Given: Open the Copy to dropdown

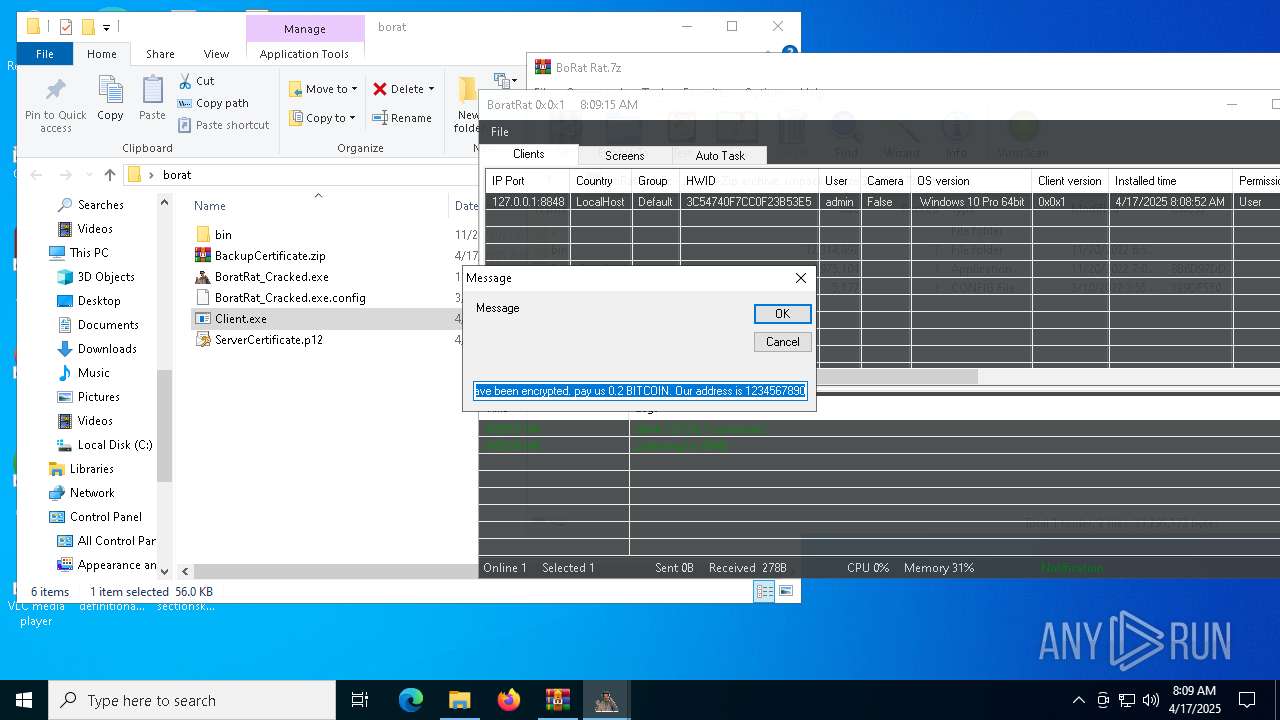Looking at the screenshot, I should (323, 118).
